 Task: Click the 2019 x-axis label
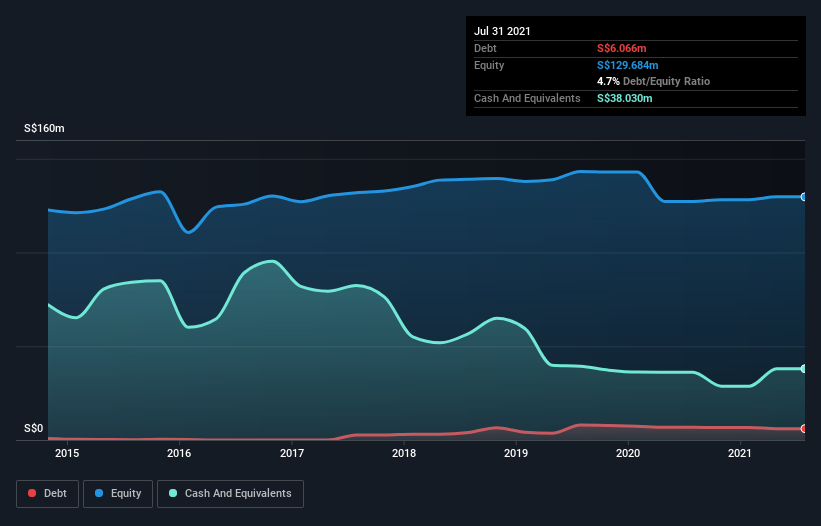(x=516, y=453)
